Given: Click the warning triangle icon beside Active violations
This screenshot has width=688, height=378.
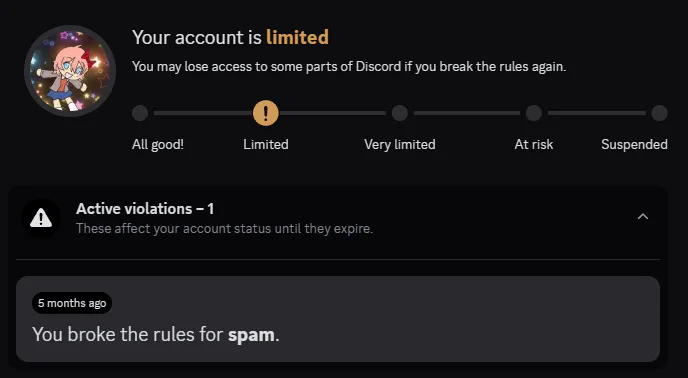Looking at the screenshot, I should (41, 218).
